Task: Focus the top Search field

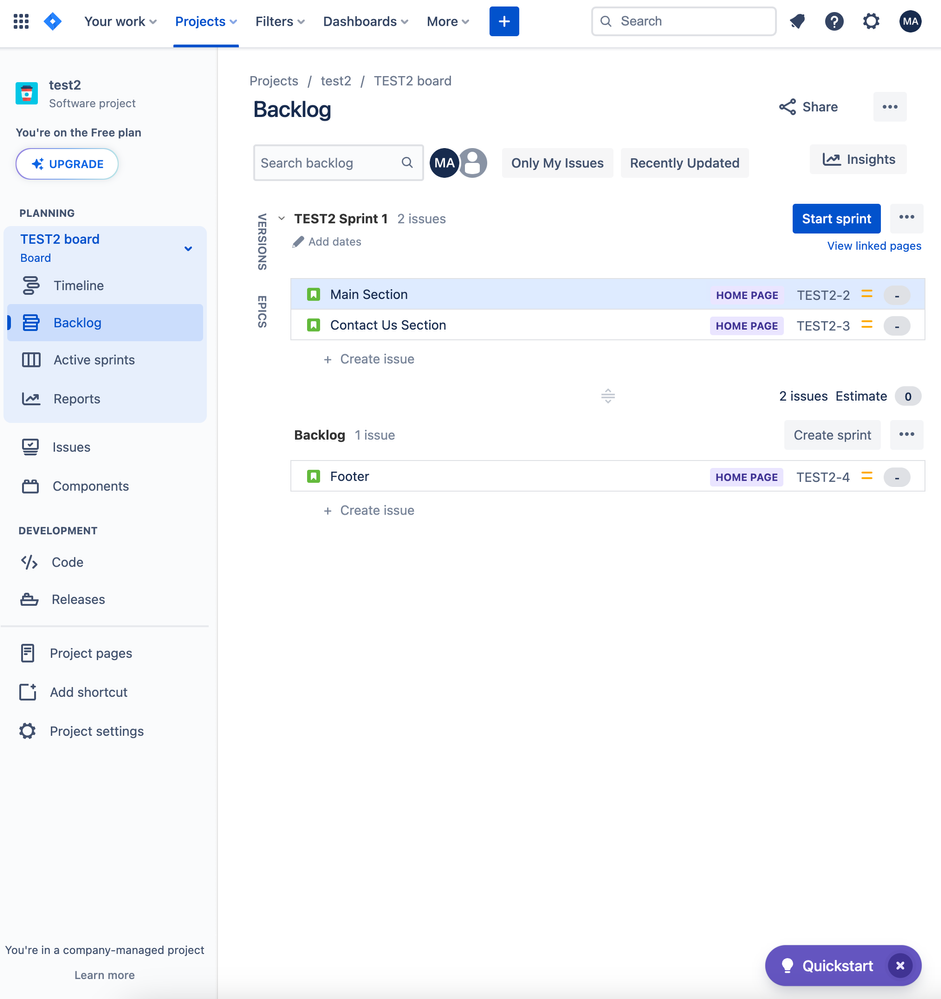Action: click(684, 22)
